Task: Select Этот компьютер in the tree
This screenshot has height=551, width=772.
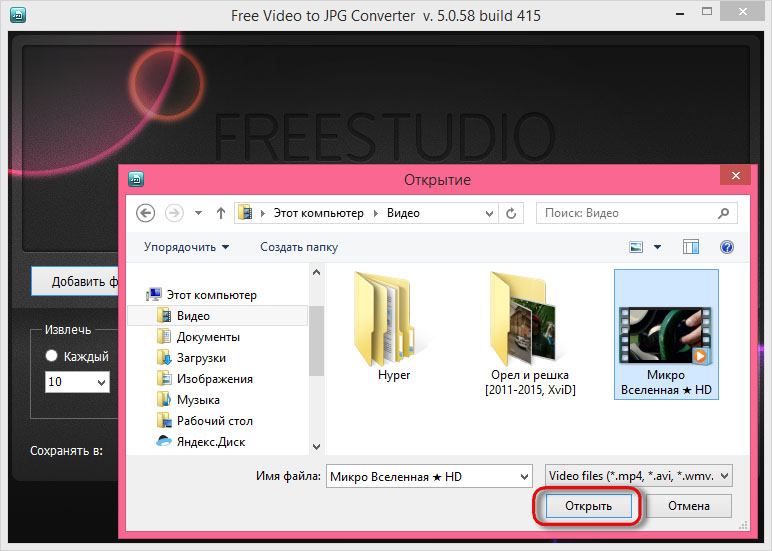Action: click(211, 294)
